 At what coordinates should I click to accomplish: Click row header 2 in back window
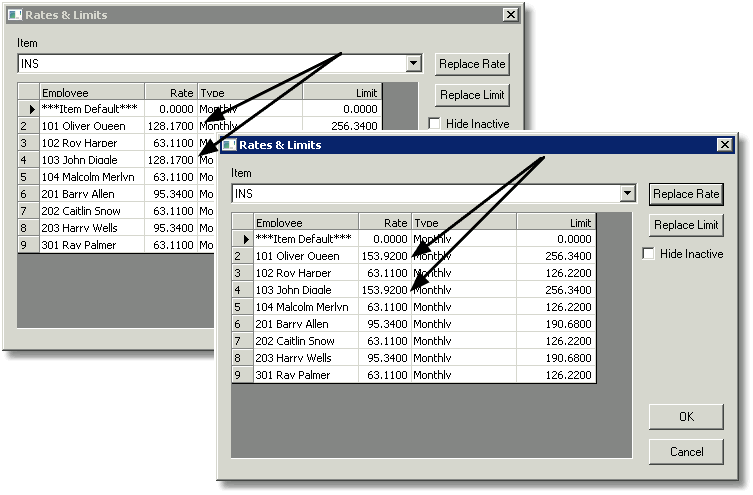coord(29,126)
